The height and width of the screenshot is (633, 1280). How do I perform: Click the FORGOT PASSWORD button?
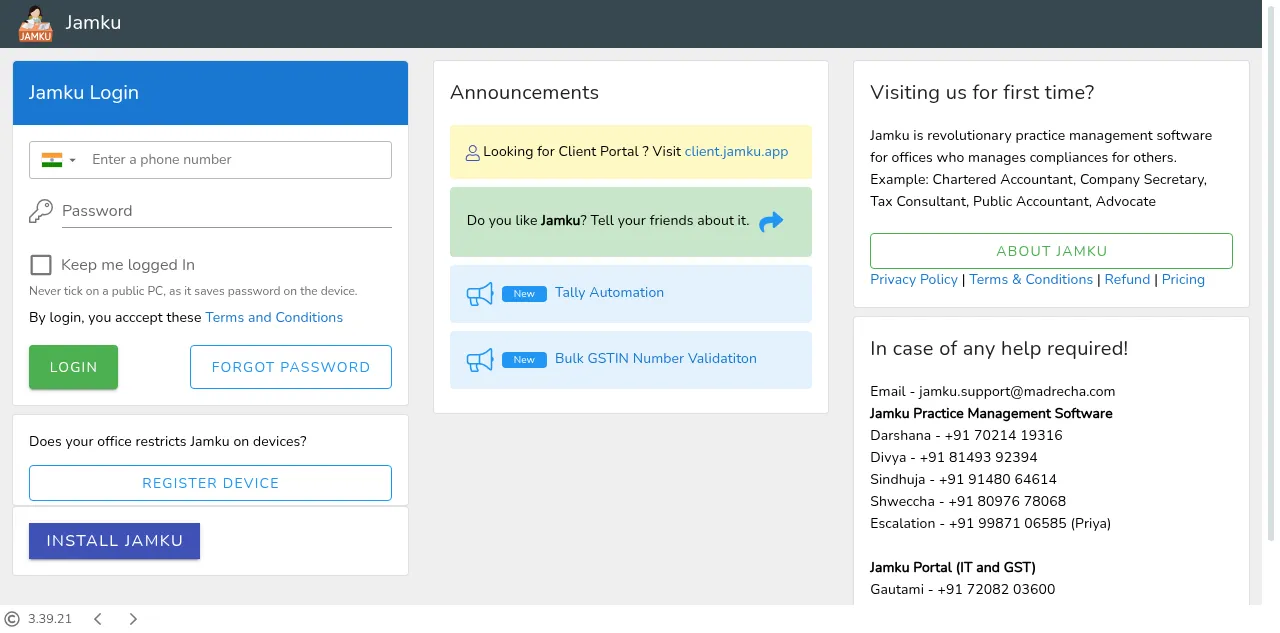291,367
